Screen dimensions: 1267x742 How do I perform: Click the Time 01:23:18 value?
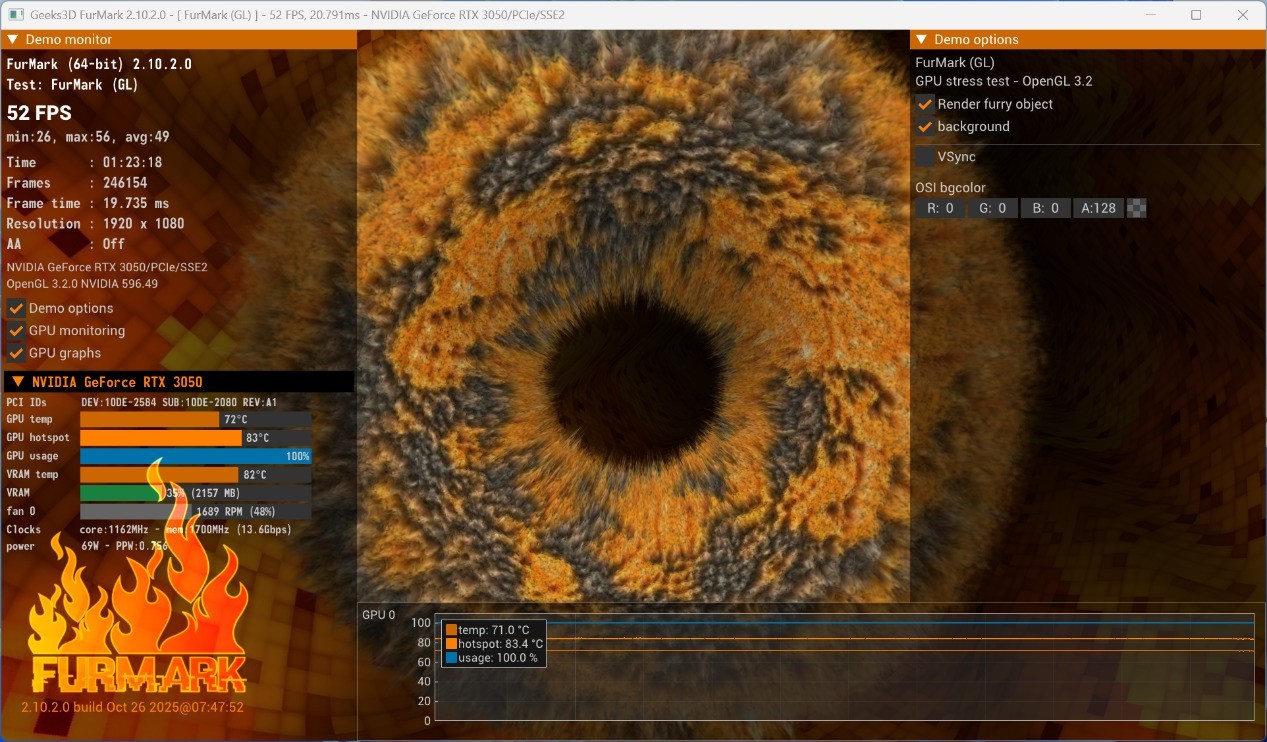tap(133, 162)
